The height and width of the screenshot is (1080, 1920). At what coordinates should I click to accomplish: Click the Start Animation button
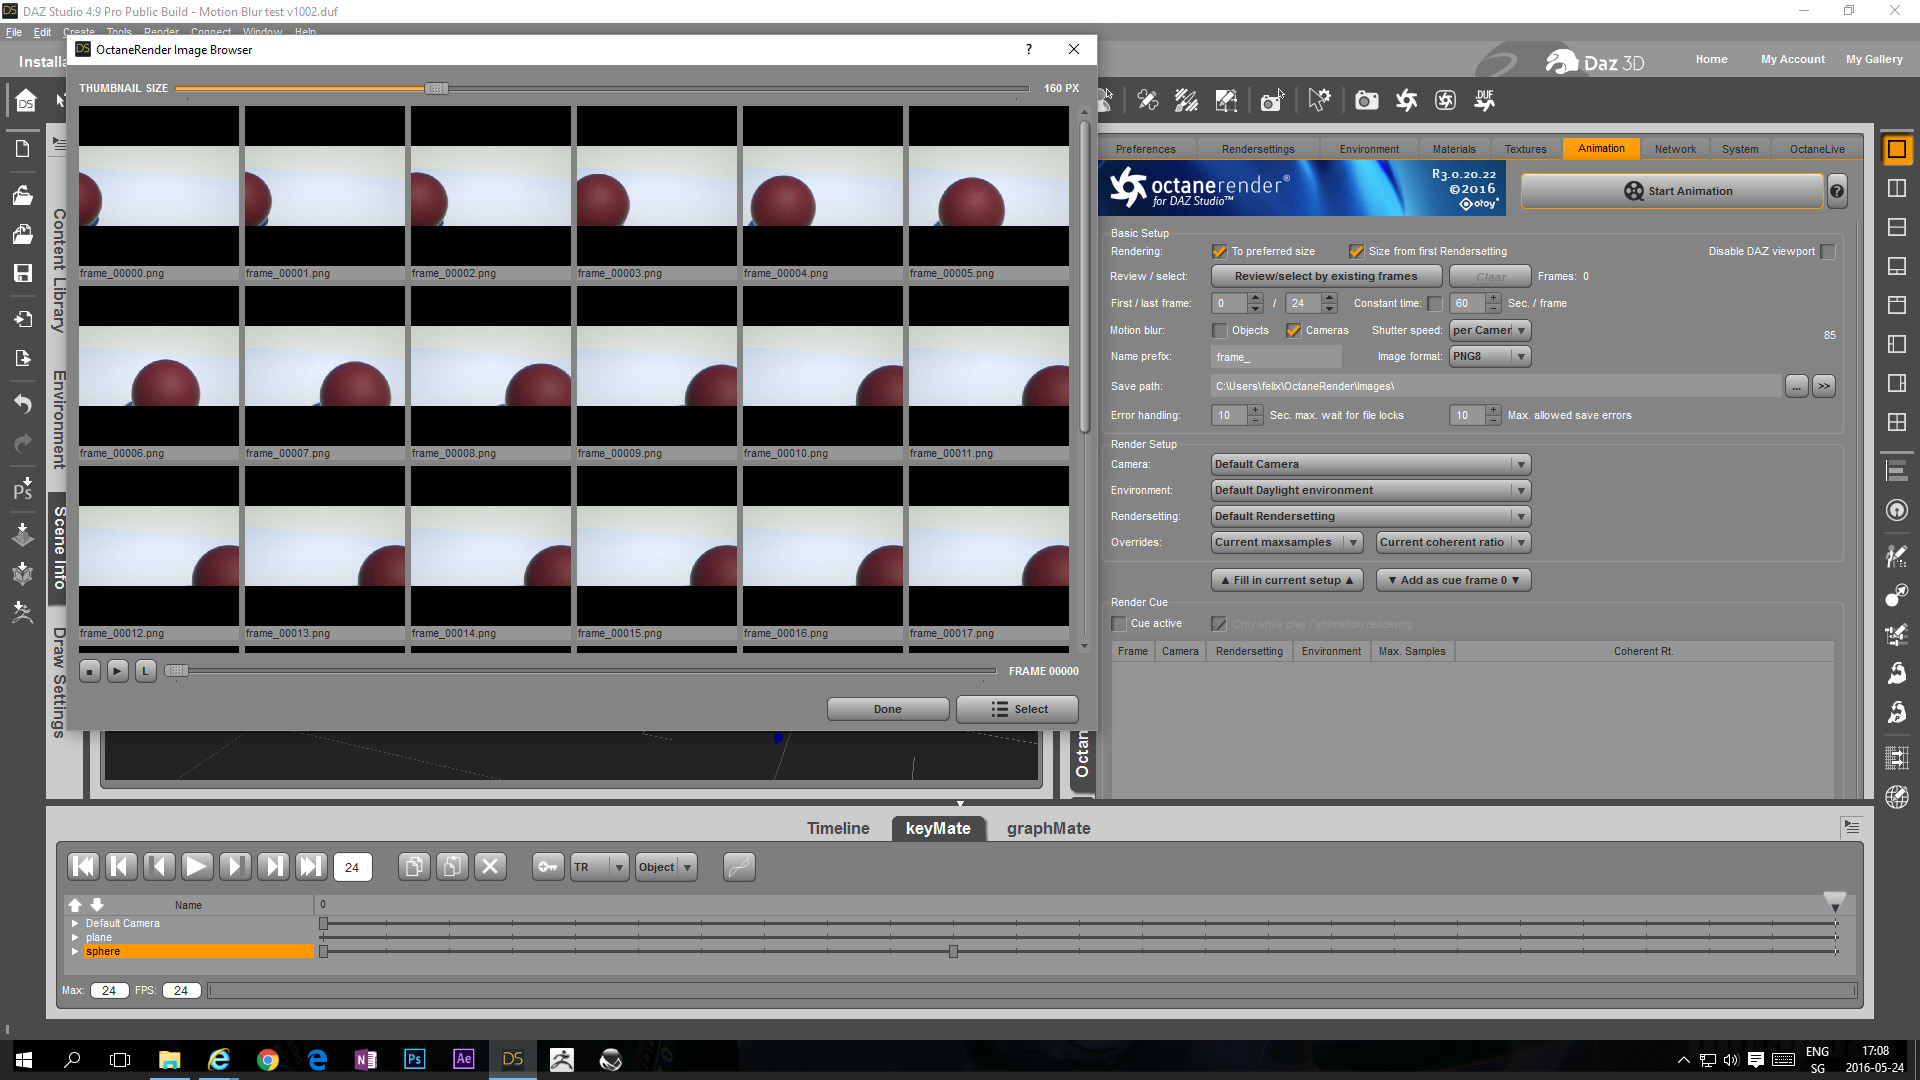pos(1672,191)
